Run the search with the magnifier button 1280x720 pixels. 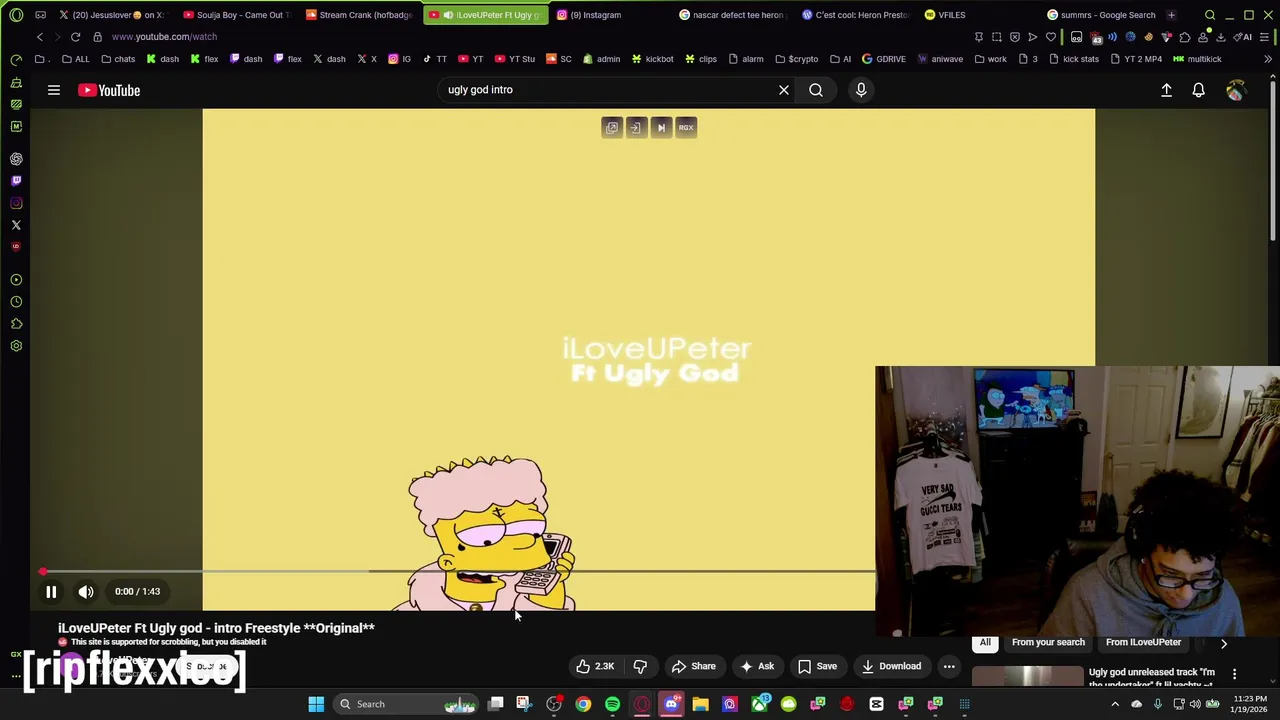[x=816, y=90]
